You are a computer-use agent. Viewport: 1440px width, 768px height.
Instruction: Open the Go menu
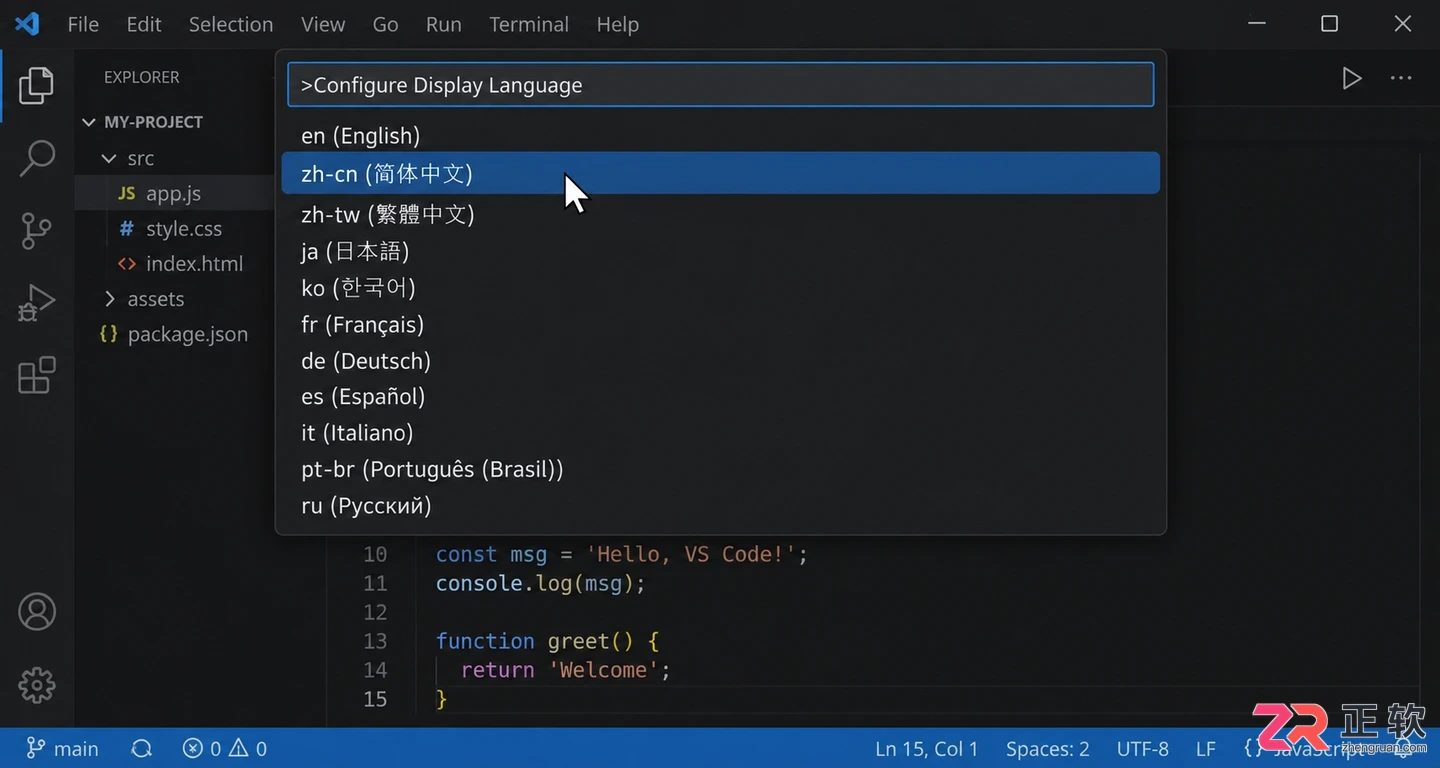(x=386, y=24)
